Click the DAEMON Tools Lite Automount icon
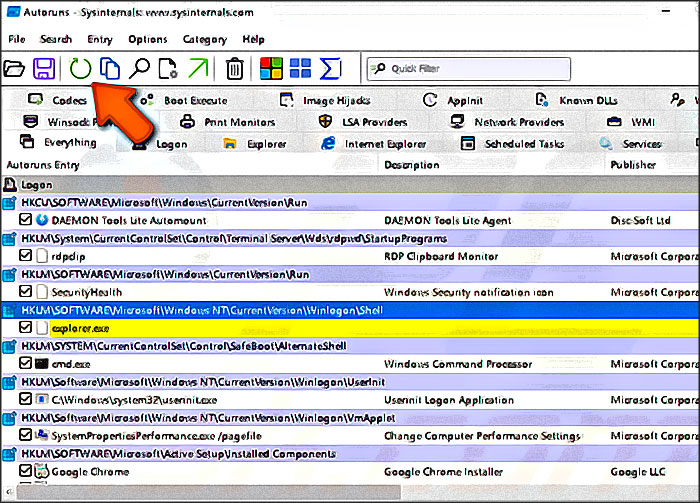The height and width of the screenshot is (503, 700). 42,220
